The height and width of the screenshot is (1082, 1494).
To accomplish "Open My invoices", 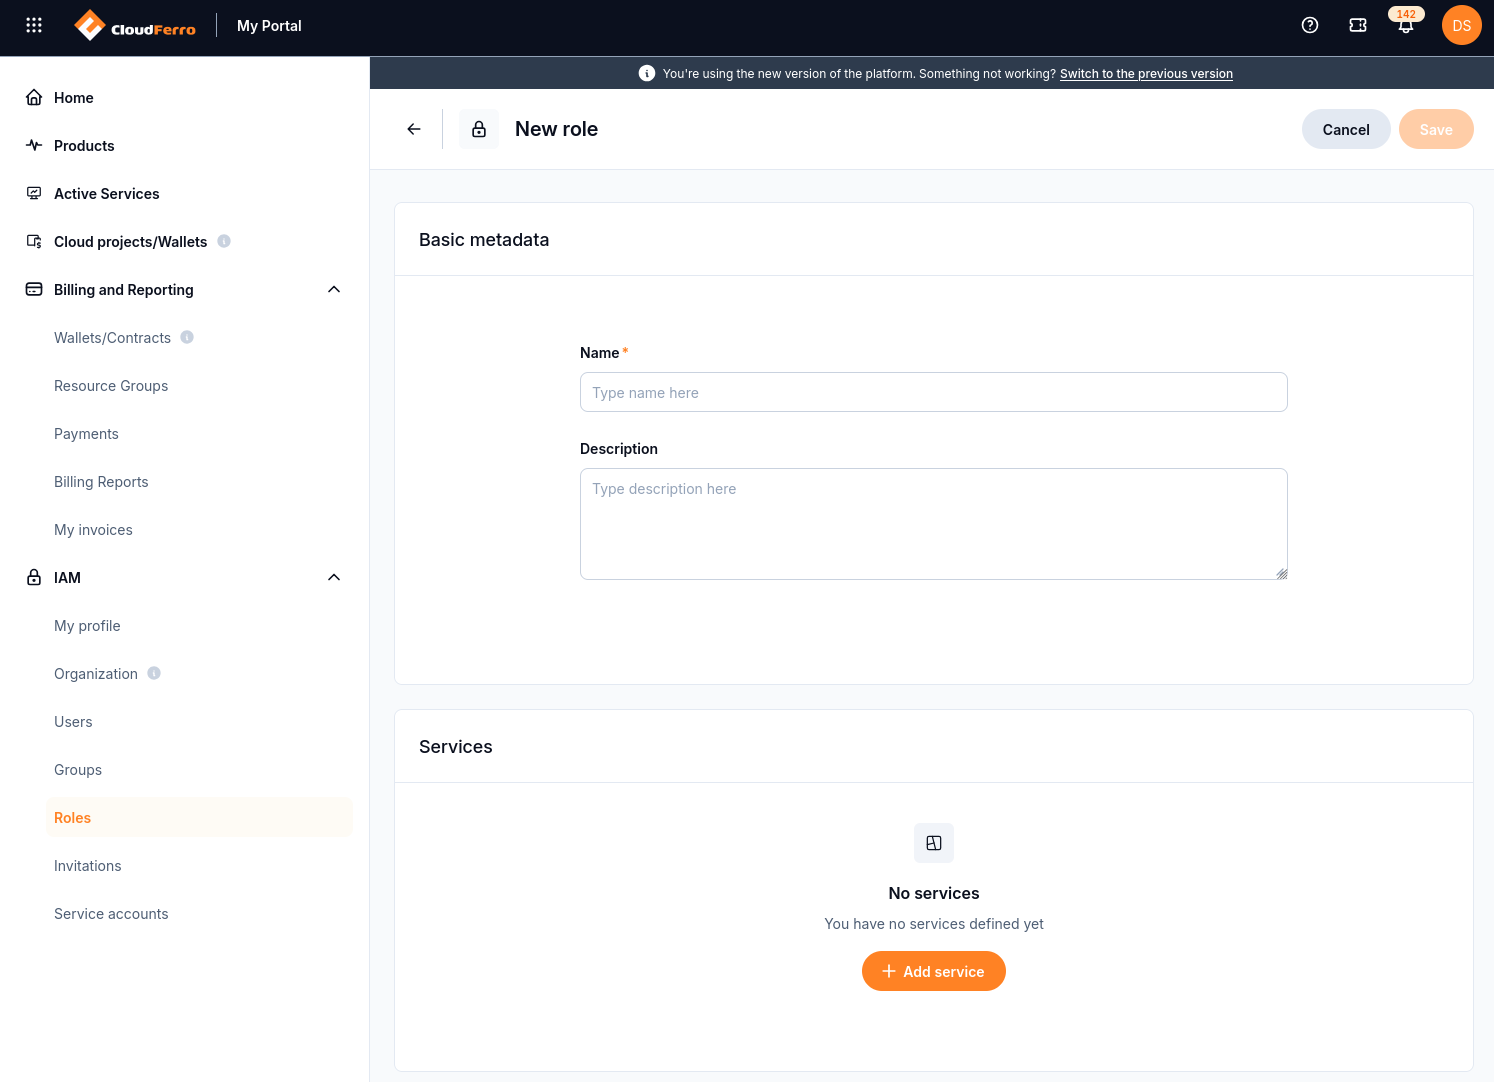I will click(x=93, y=530).
